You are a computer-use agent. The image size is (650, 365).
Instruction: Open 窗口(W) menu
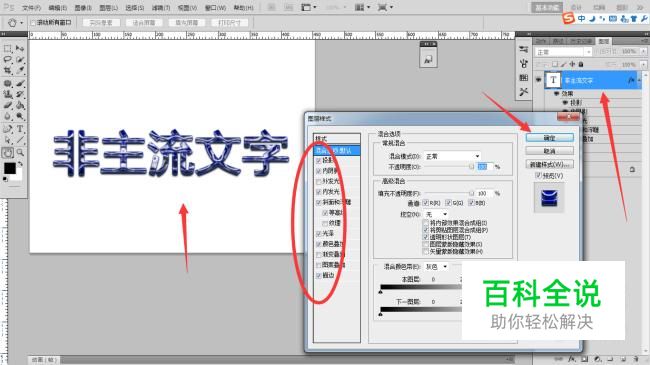(x=215, y=7)
